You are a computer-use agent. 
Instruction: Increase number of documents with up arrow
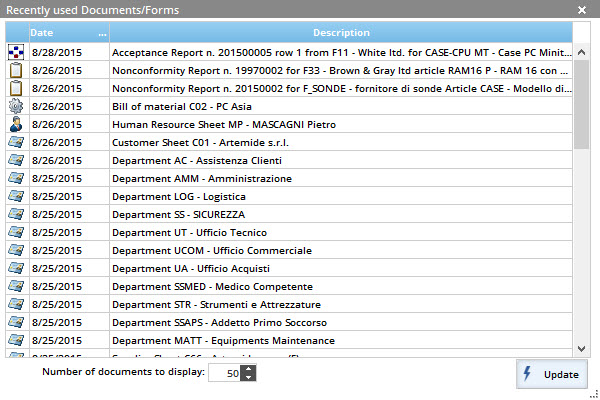tap(248, 369)
